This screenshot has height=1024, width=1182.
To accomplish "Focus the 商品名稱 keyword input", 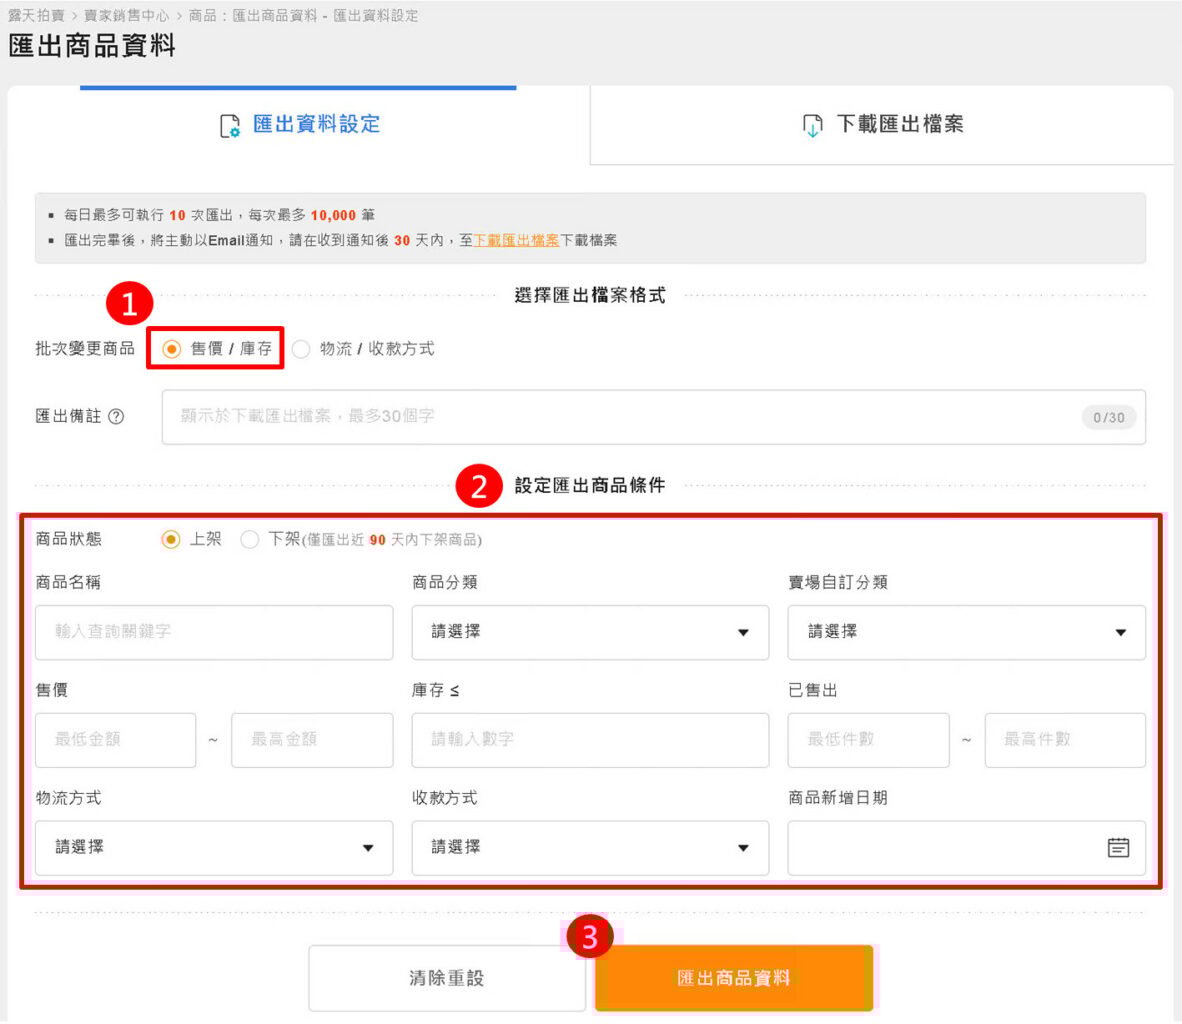I will [x=214, y=632].
